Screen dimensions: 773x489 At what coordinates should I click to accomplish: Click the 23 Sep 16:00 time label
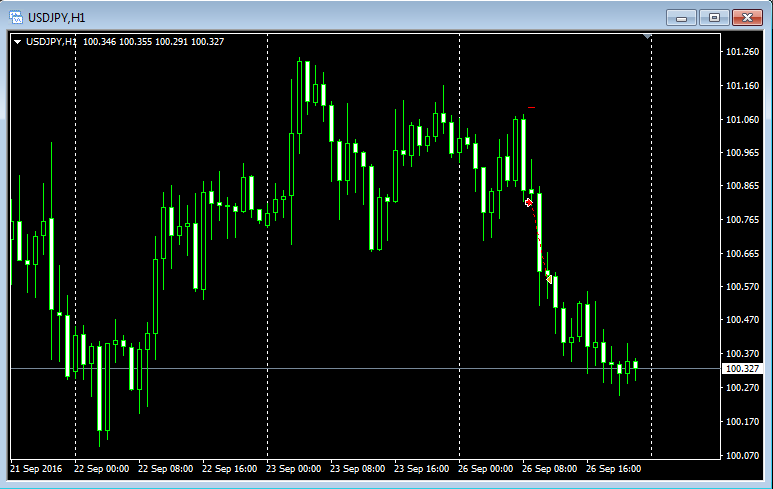coord(422,469)
